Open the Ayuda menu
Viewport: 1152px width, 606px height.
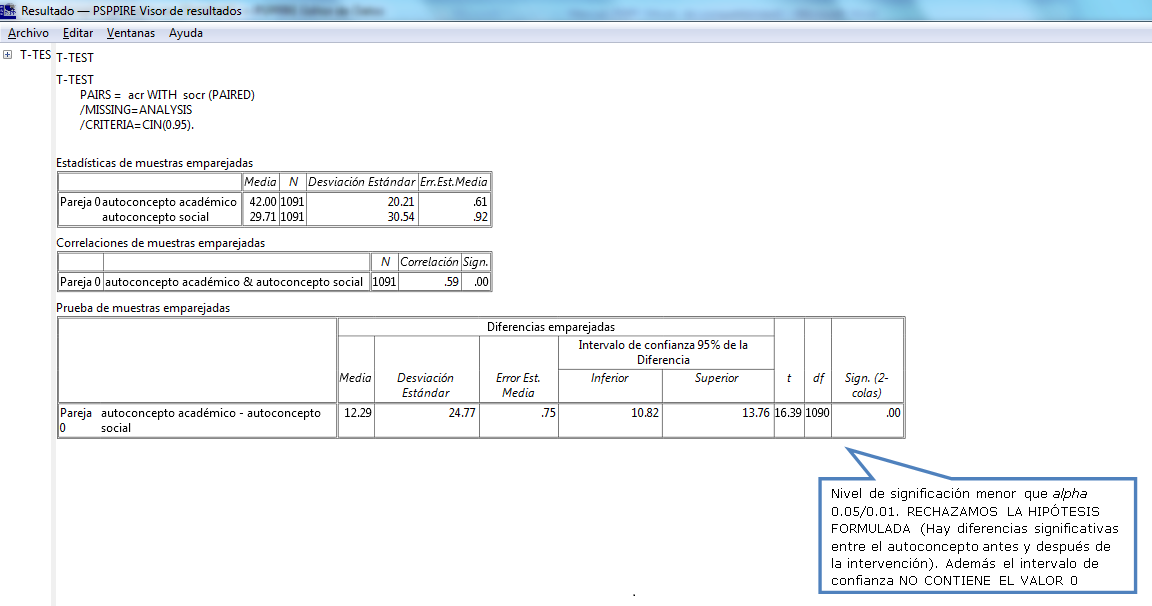tap(185, 33)
